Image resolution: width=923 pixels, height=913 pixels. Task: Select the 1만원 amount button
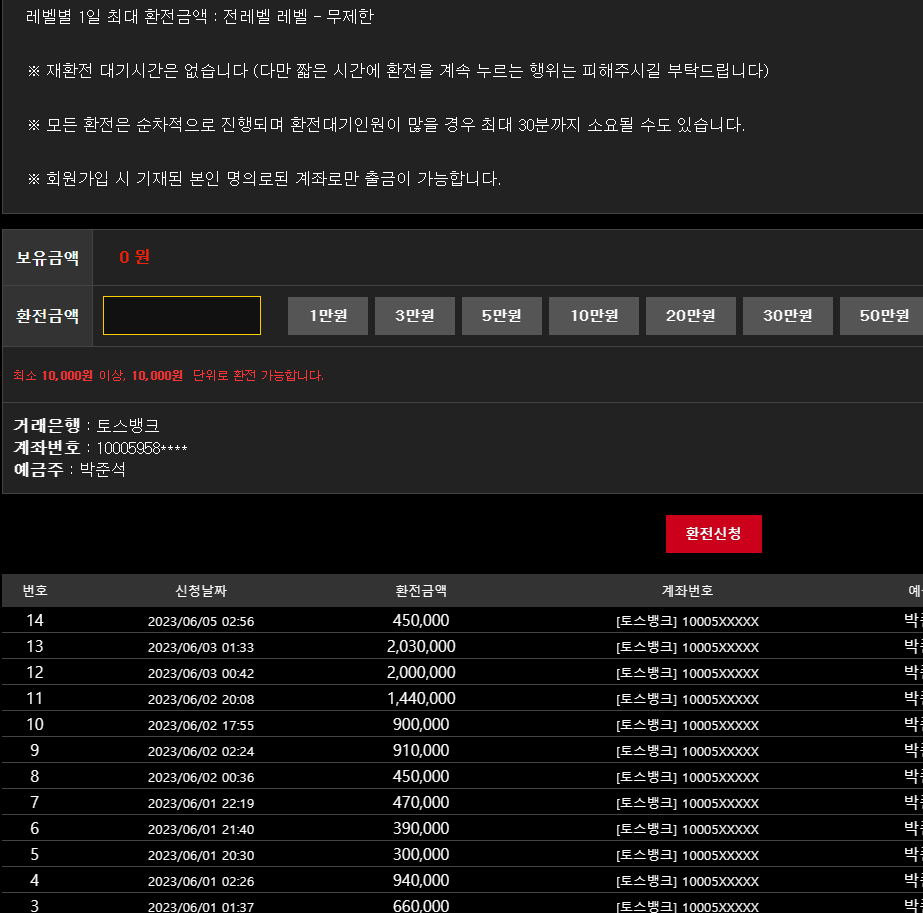(x=328, y=316)
